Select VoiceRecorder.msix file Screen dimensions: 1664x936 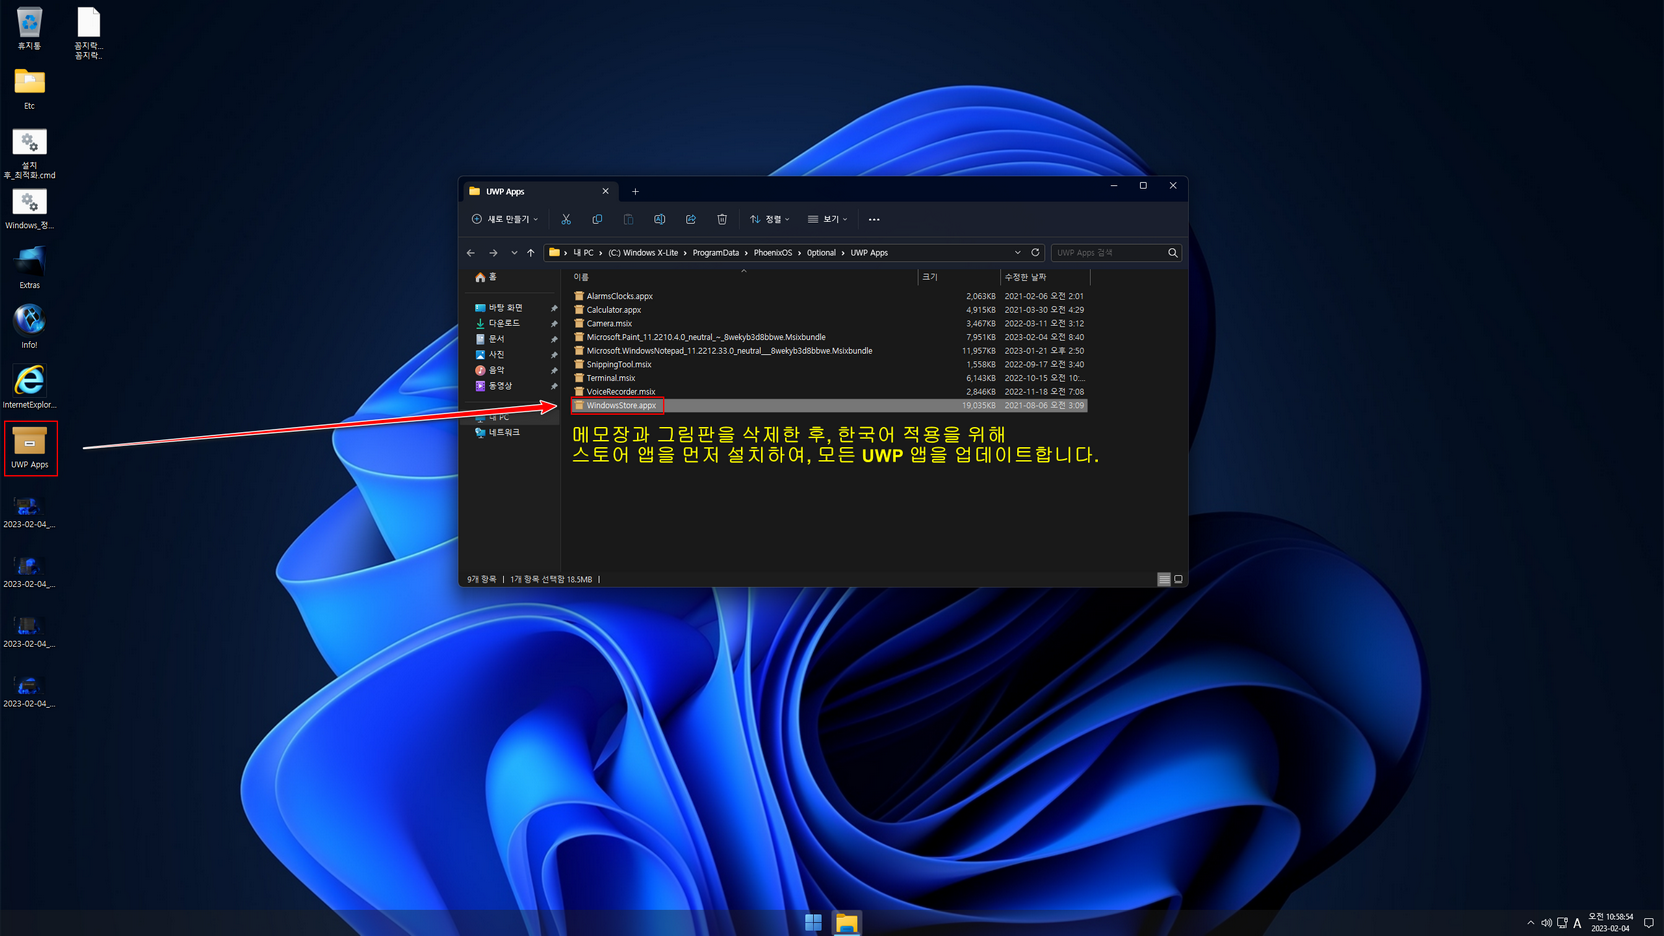point(620,392)
